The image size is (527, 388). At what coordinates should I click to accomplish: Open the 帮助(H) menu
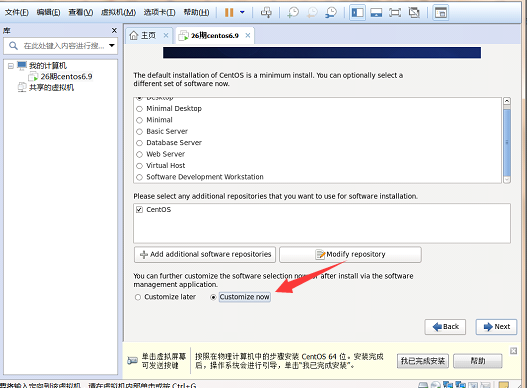pyautogui.click(x=196, y=12)
